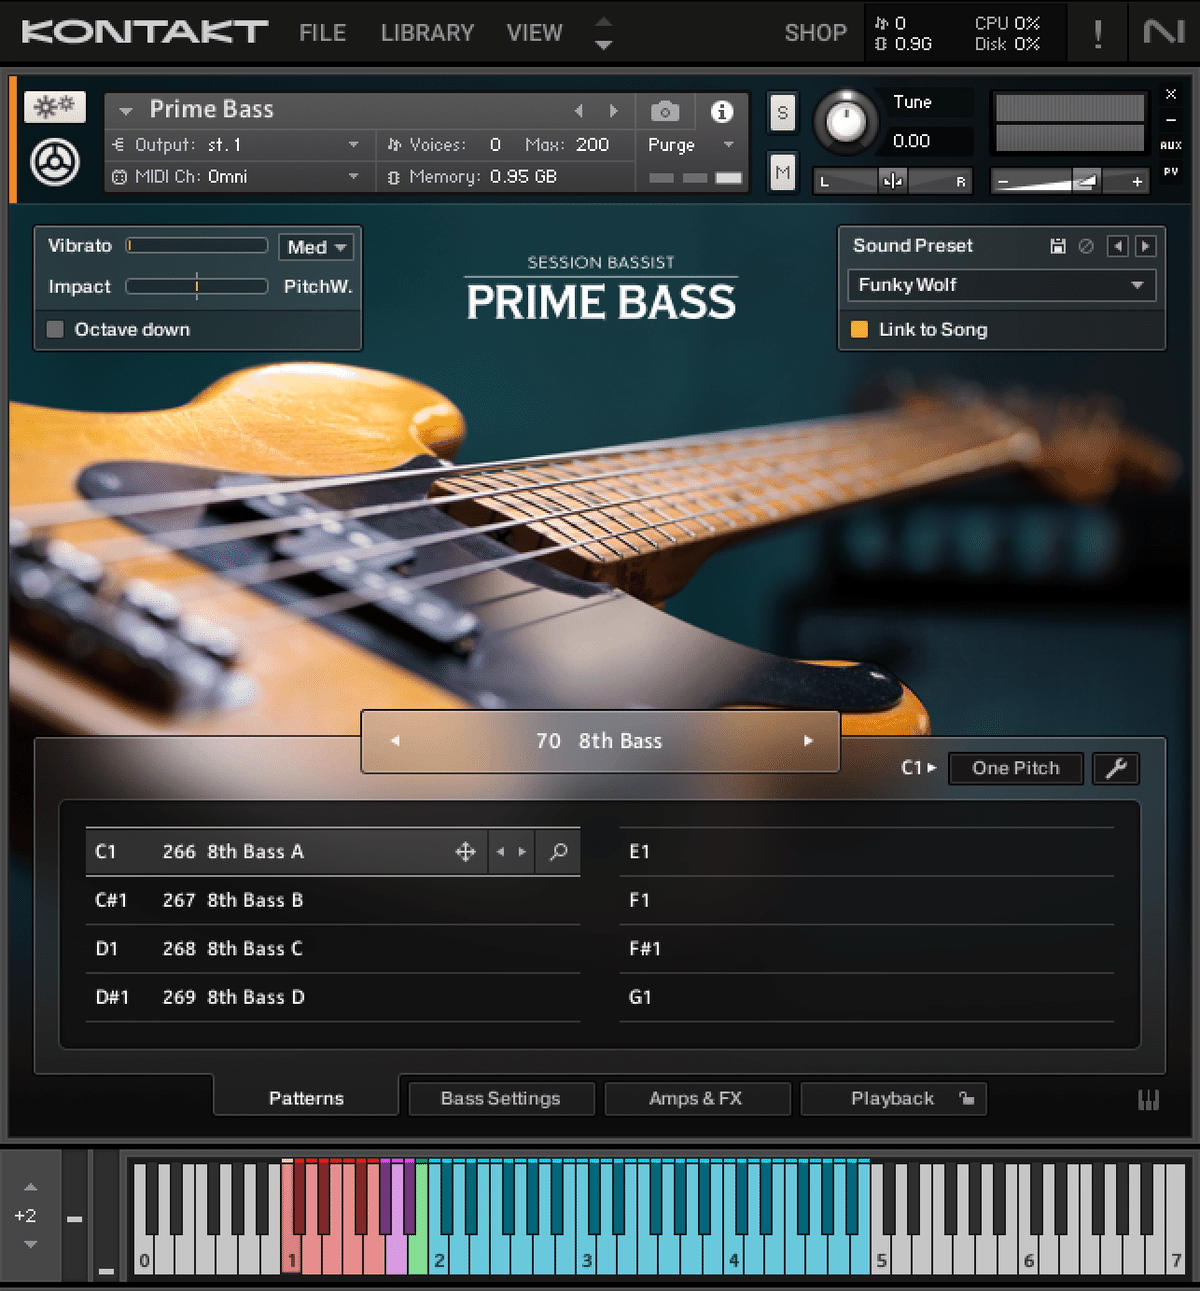Enable the Octave down checkbox
The image size is (1200, 1291).
pyautogui.click(x=55, y=329)
